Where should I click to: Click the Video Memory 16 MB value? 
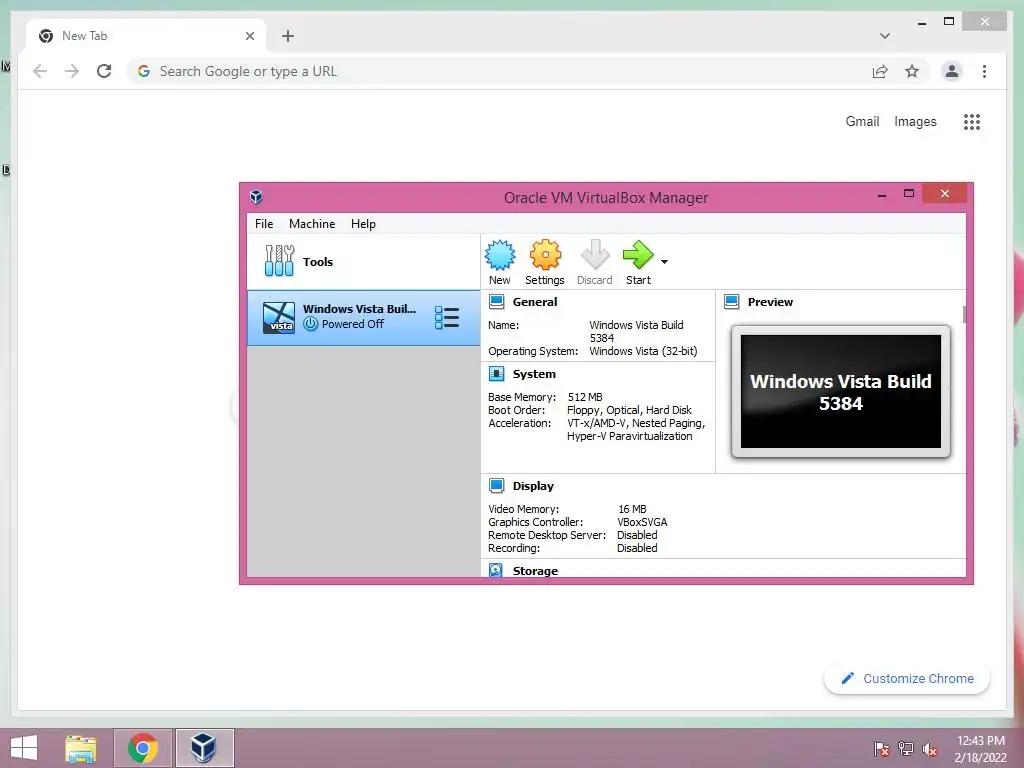[x=632, y=509]
